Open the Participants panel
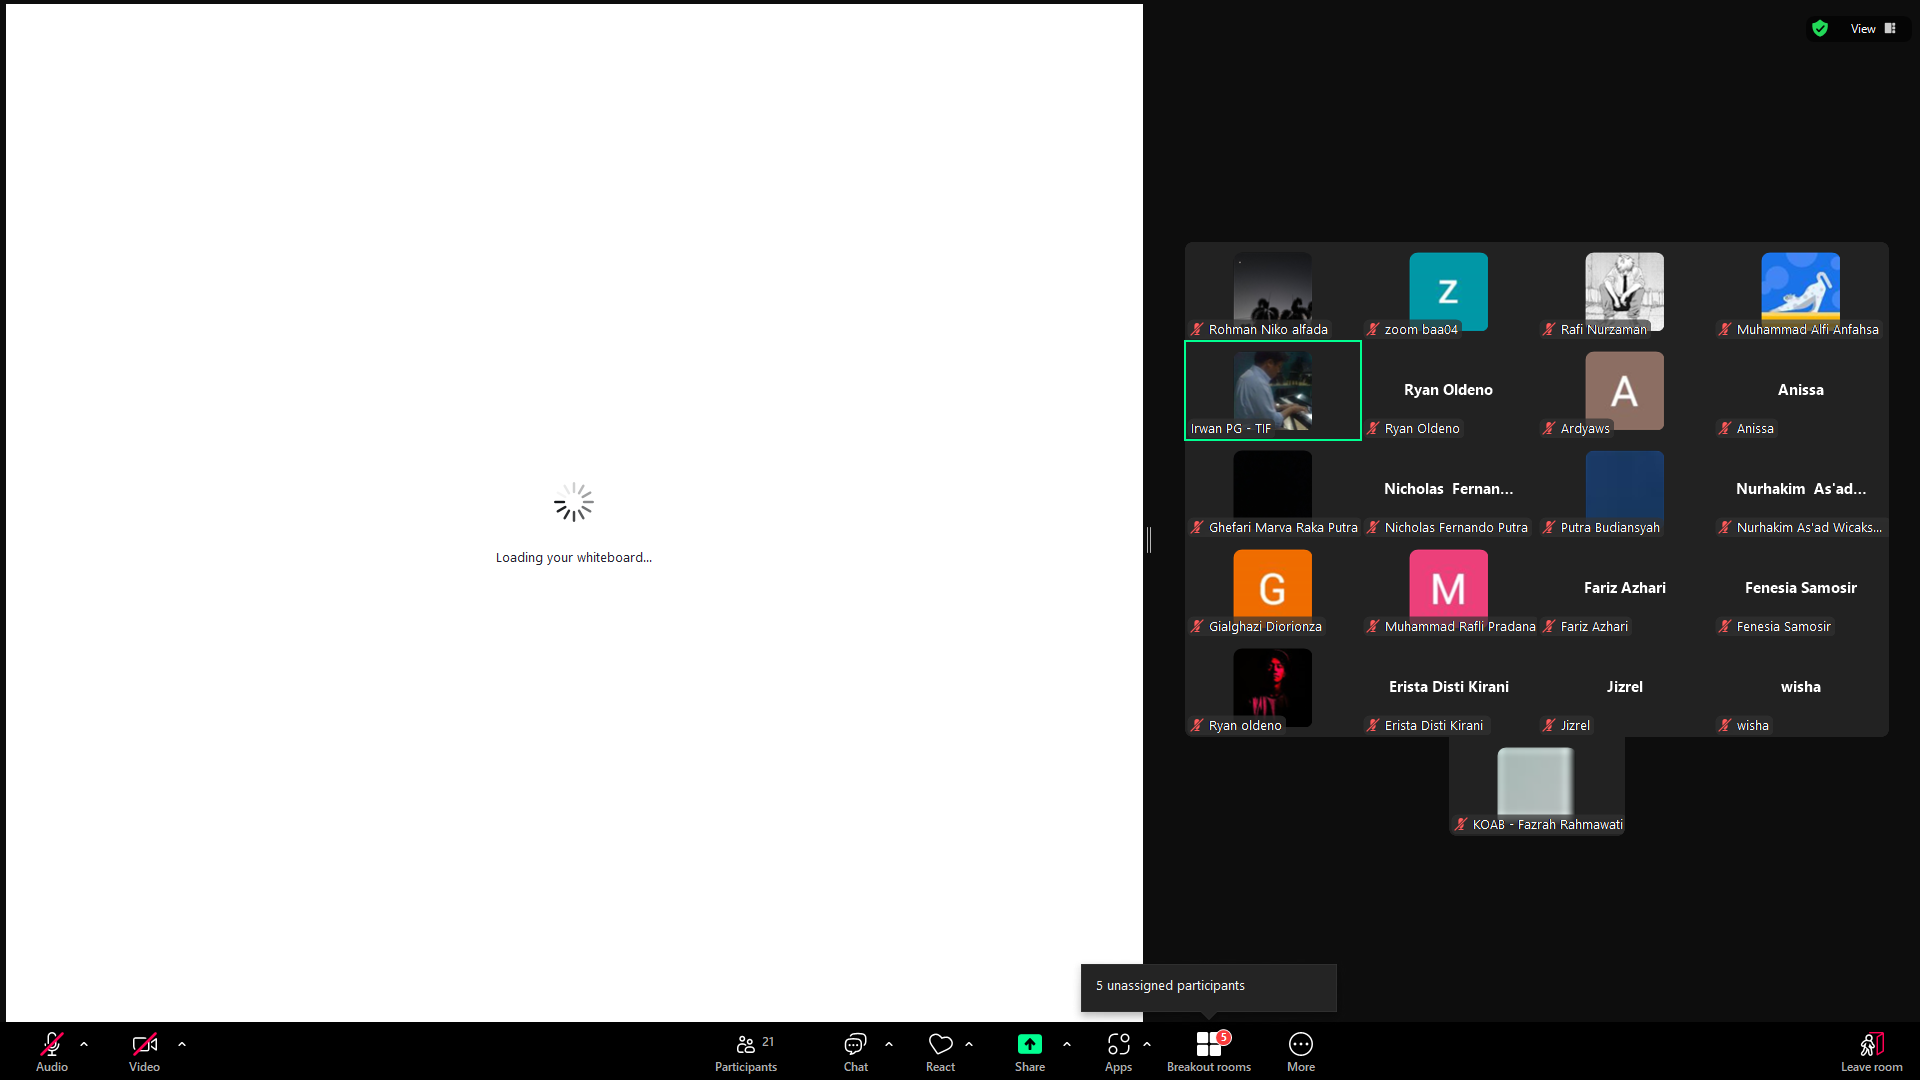 point(746,1050)
